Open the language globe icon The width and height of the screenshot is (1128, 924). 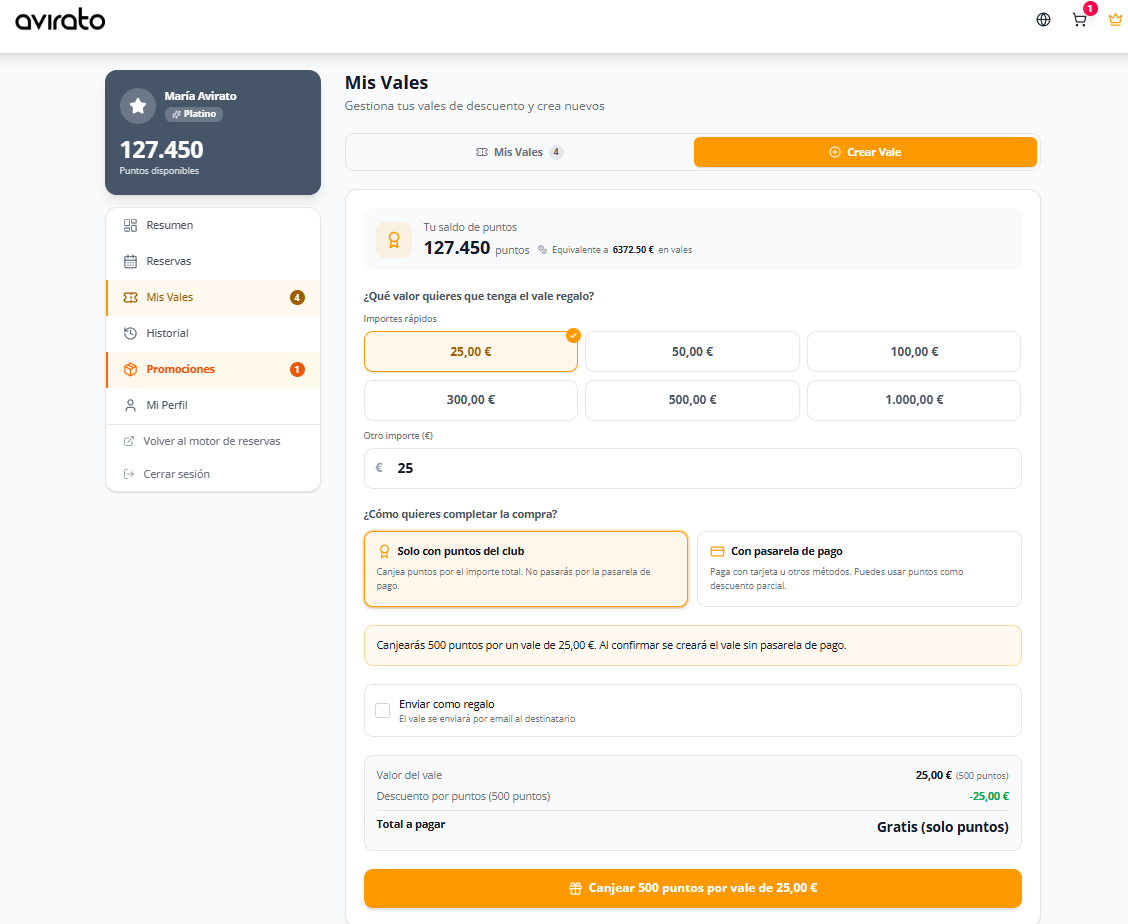point(1043,19)
